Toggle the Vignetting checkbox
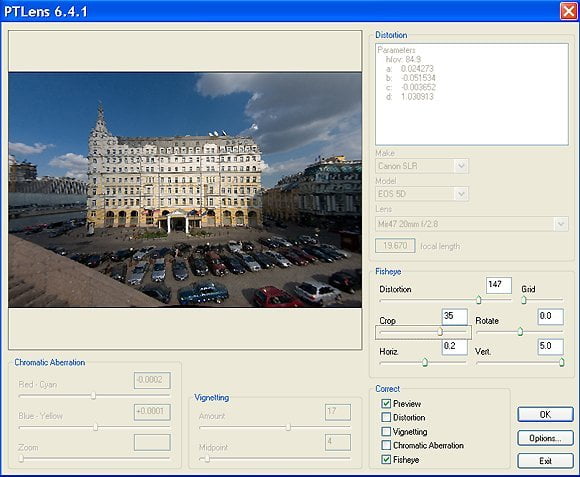Viewport: 580px width, 477px height. click(x=386, y=432)
